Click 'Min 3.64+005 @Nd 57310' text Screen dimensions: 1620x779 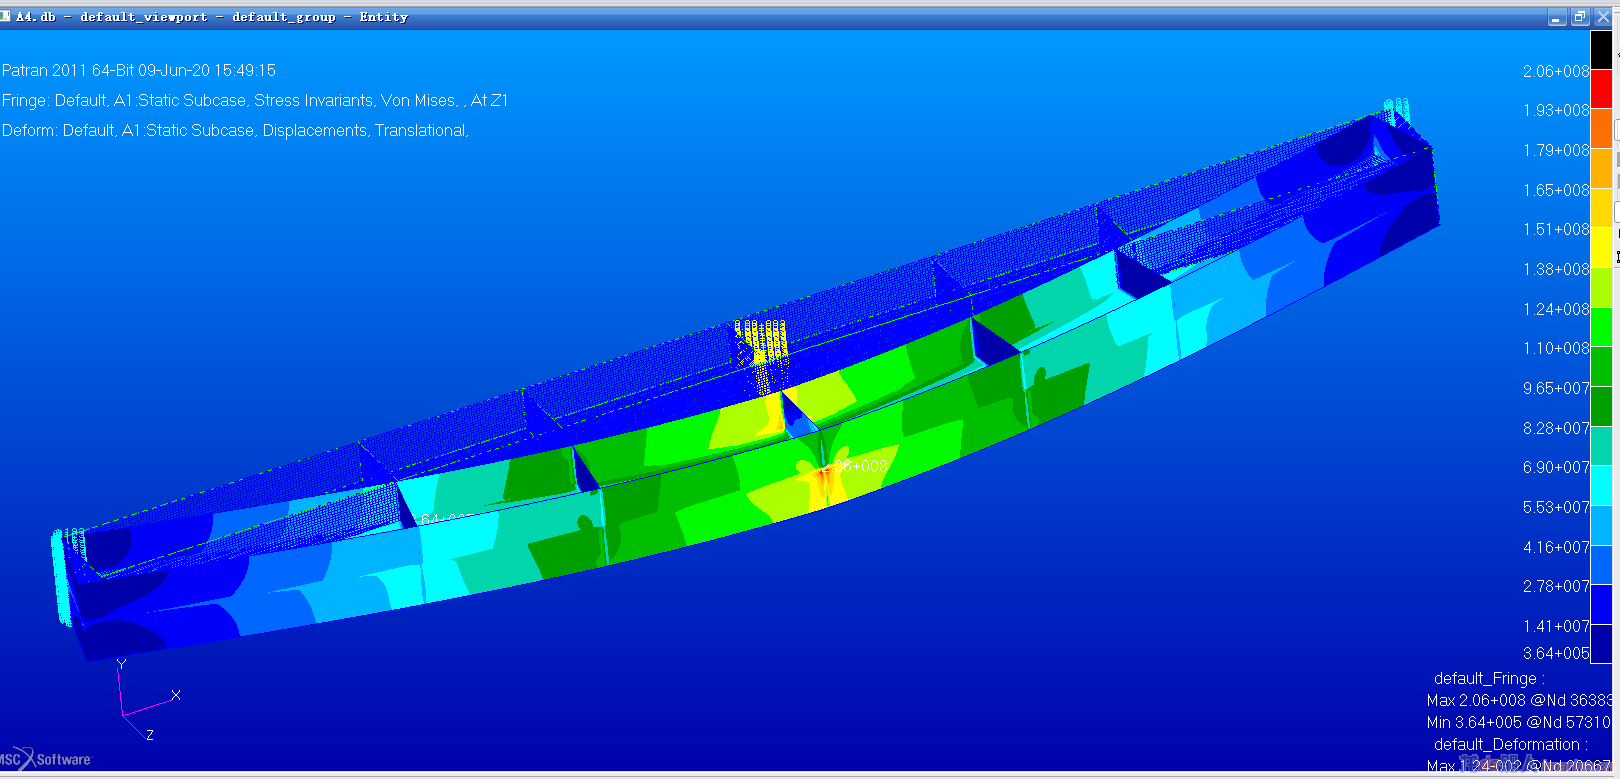[x=1519, y=722]
